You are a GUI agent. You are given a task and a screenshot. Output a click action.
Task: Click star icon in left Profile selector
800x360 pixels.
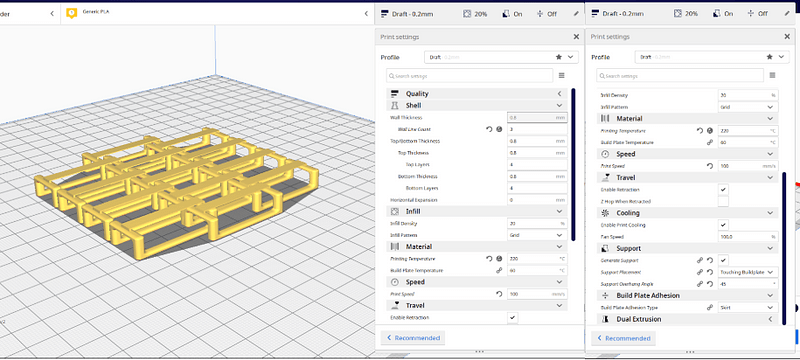click(x=559, y=57)
